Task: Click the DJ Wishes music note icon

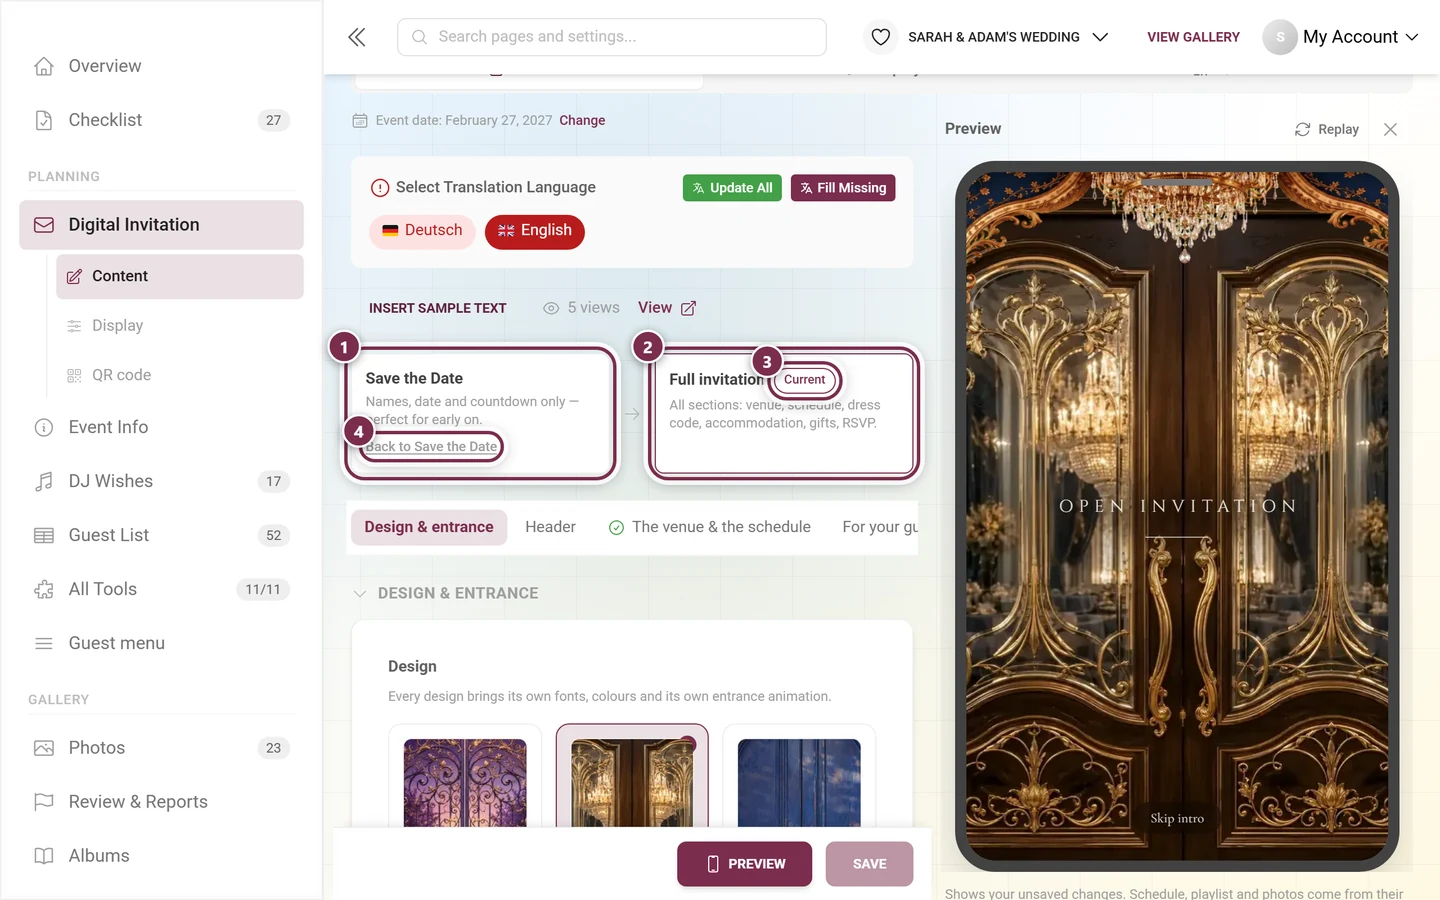Action: (x=44, y=481)
